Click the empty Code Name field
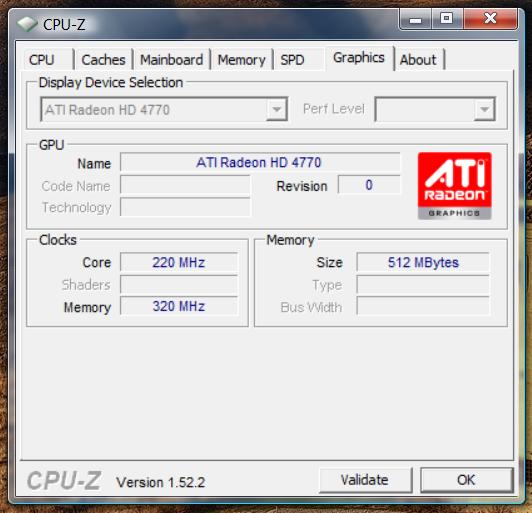This screenshot has width=532, height=513. click(185, 185)
